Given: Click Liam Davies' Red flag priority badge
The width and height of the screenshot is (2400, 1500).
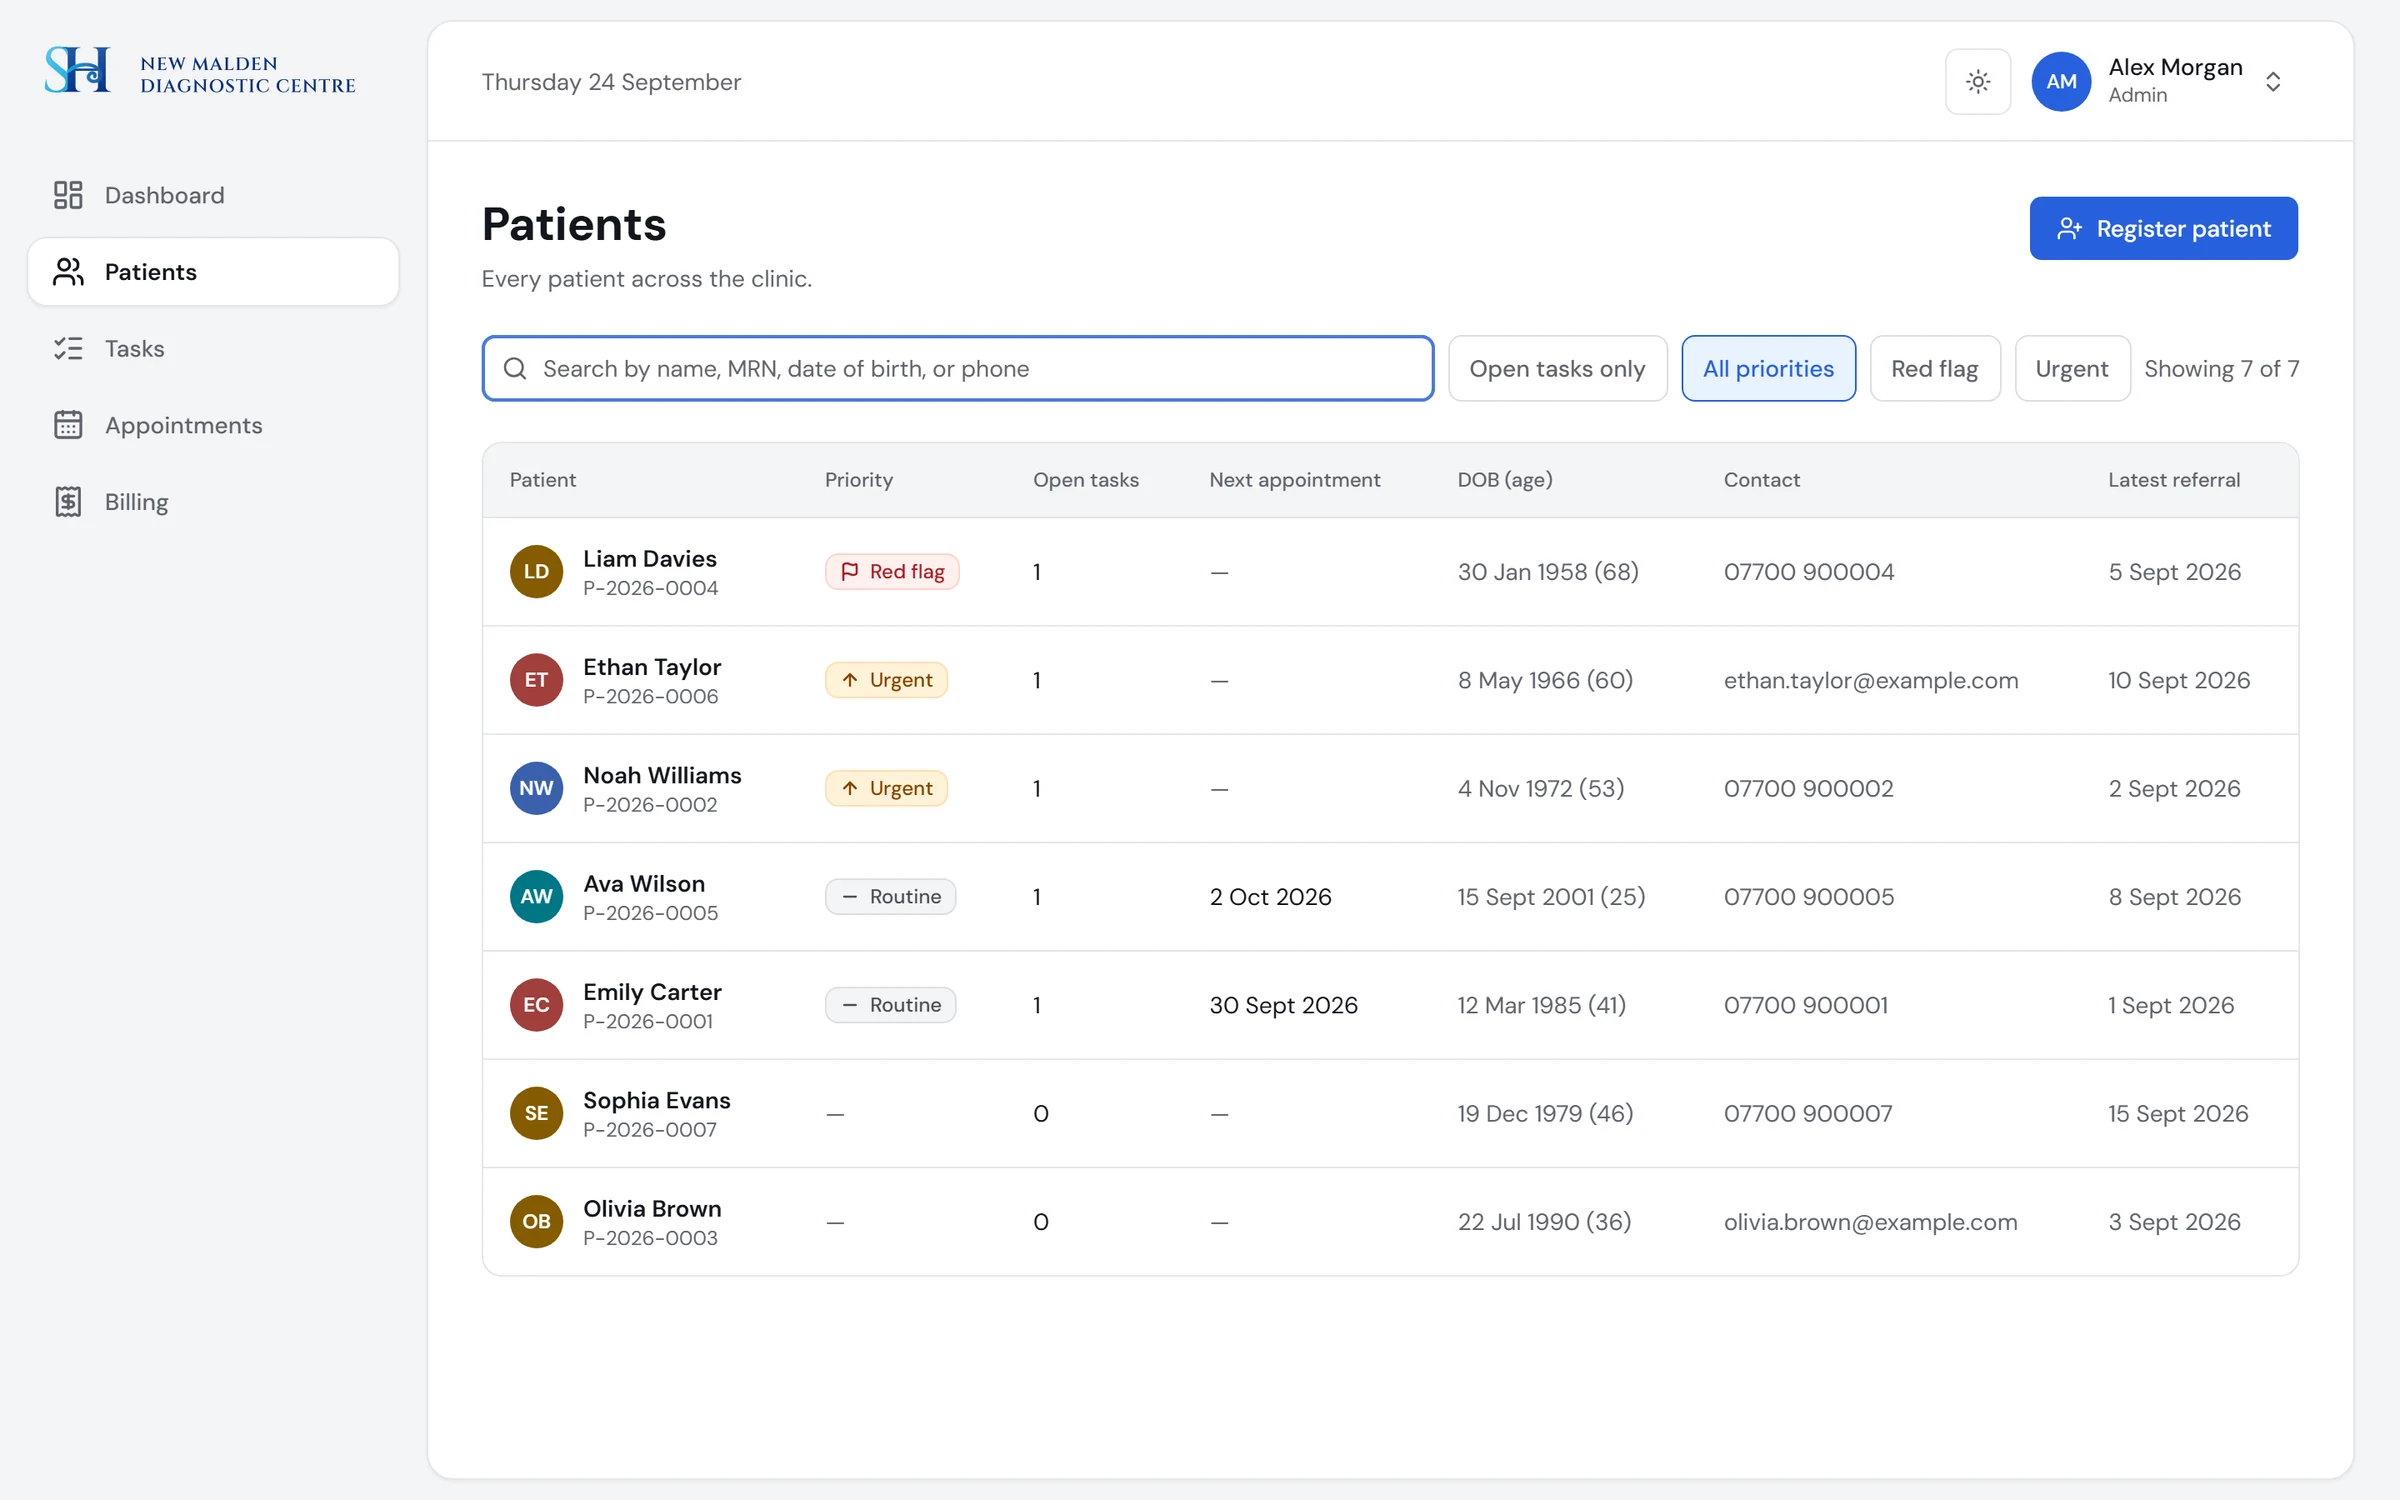Looking at the screenshot, I should point(892,572).
